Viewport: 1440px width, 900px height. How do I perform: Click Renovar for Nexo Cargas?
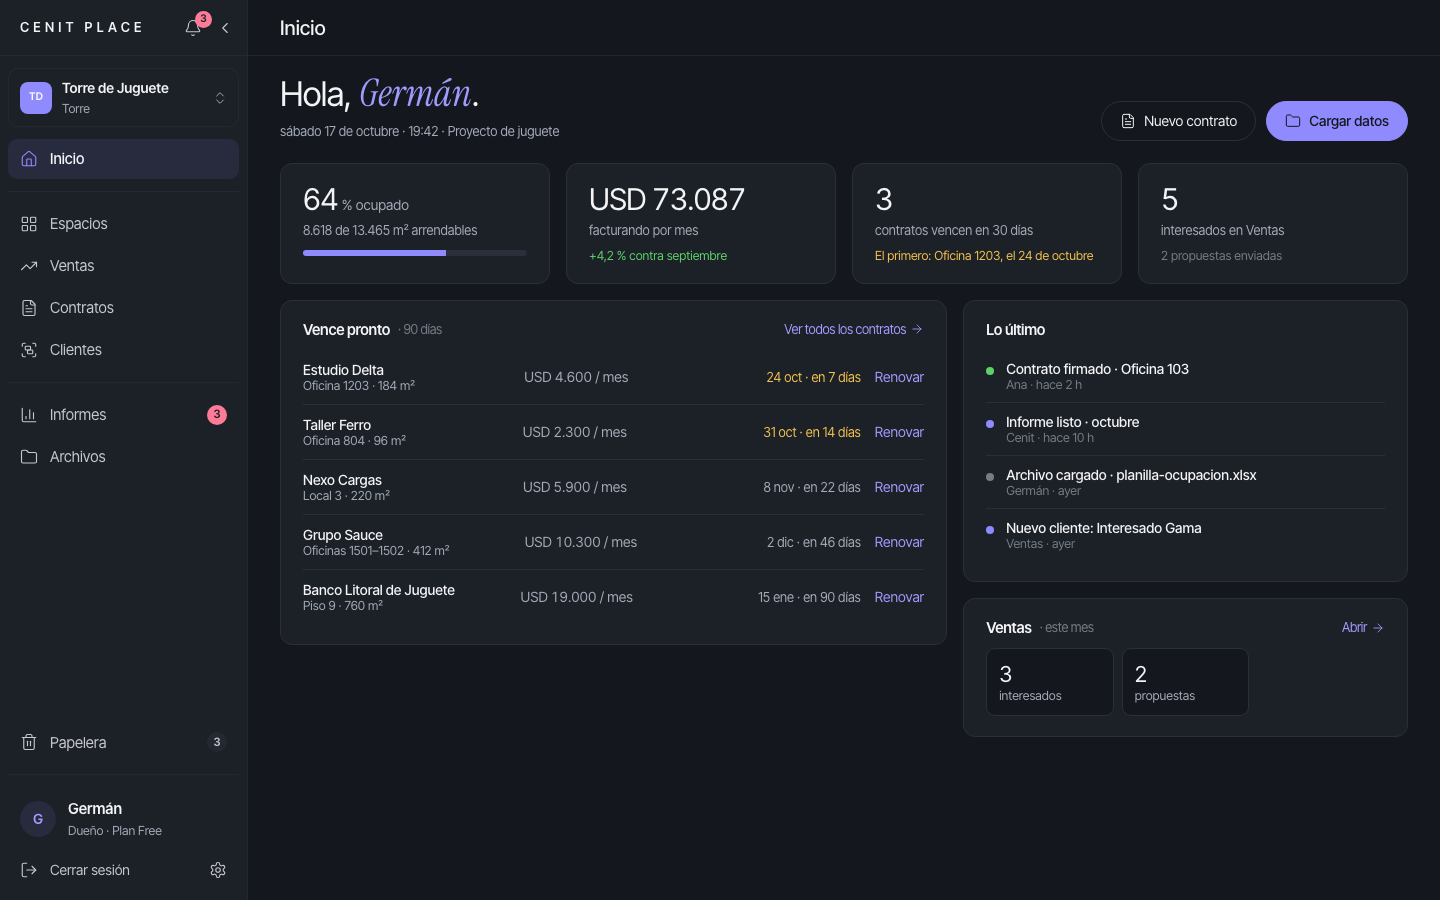click(899, 487)
